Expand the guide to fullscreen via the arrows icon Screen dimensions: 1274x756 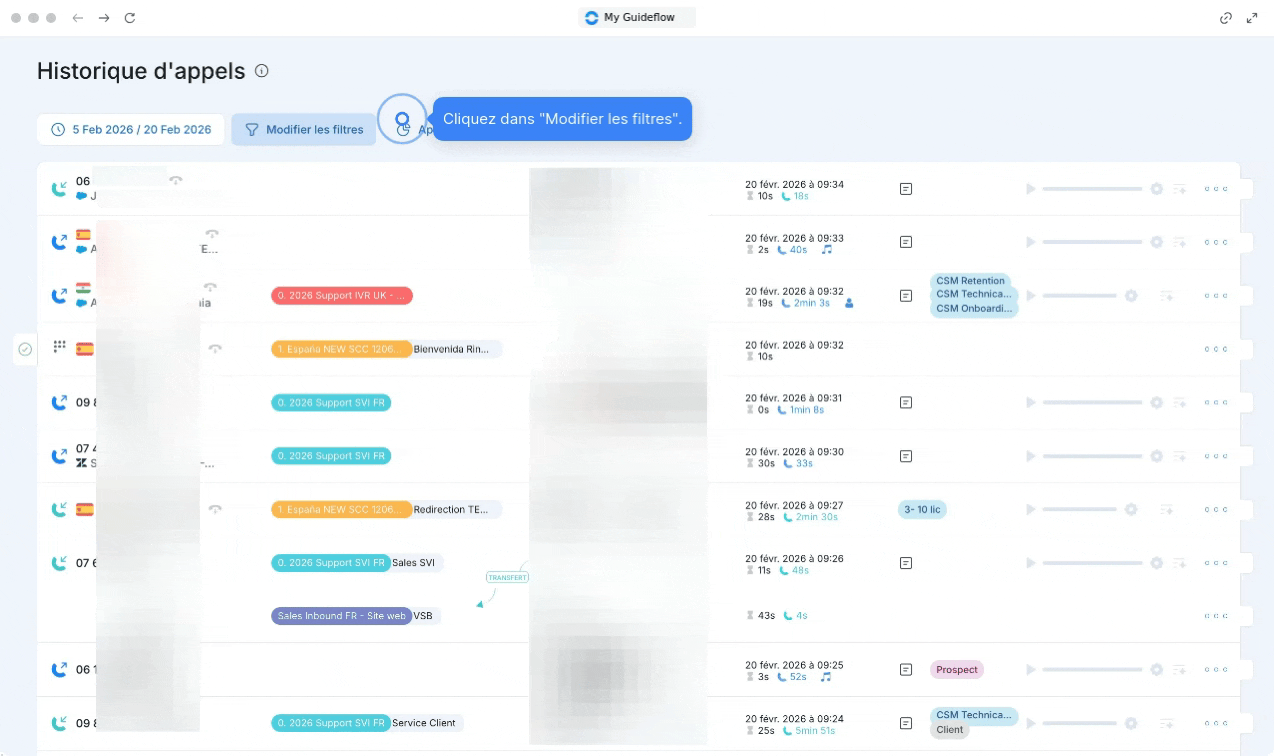1252,18
